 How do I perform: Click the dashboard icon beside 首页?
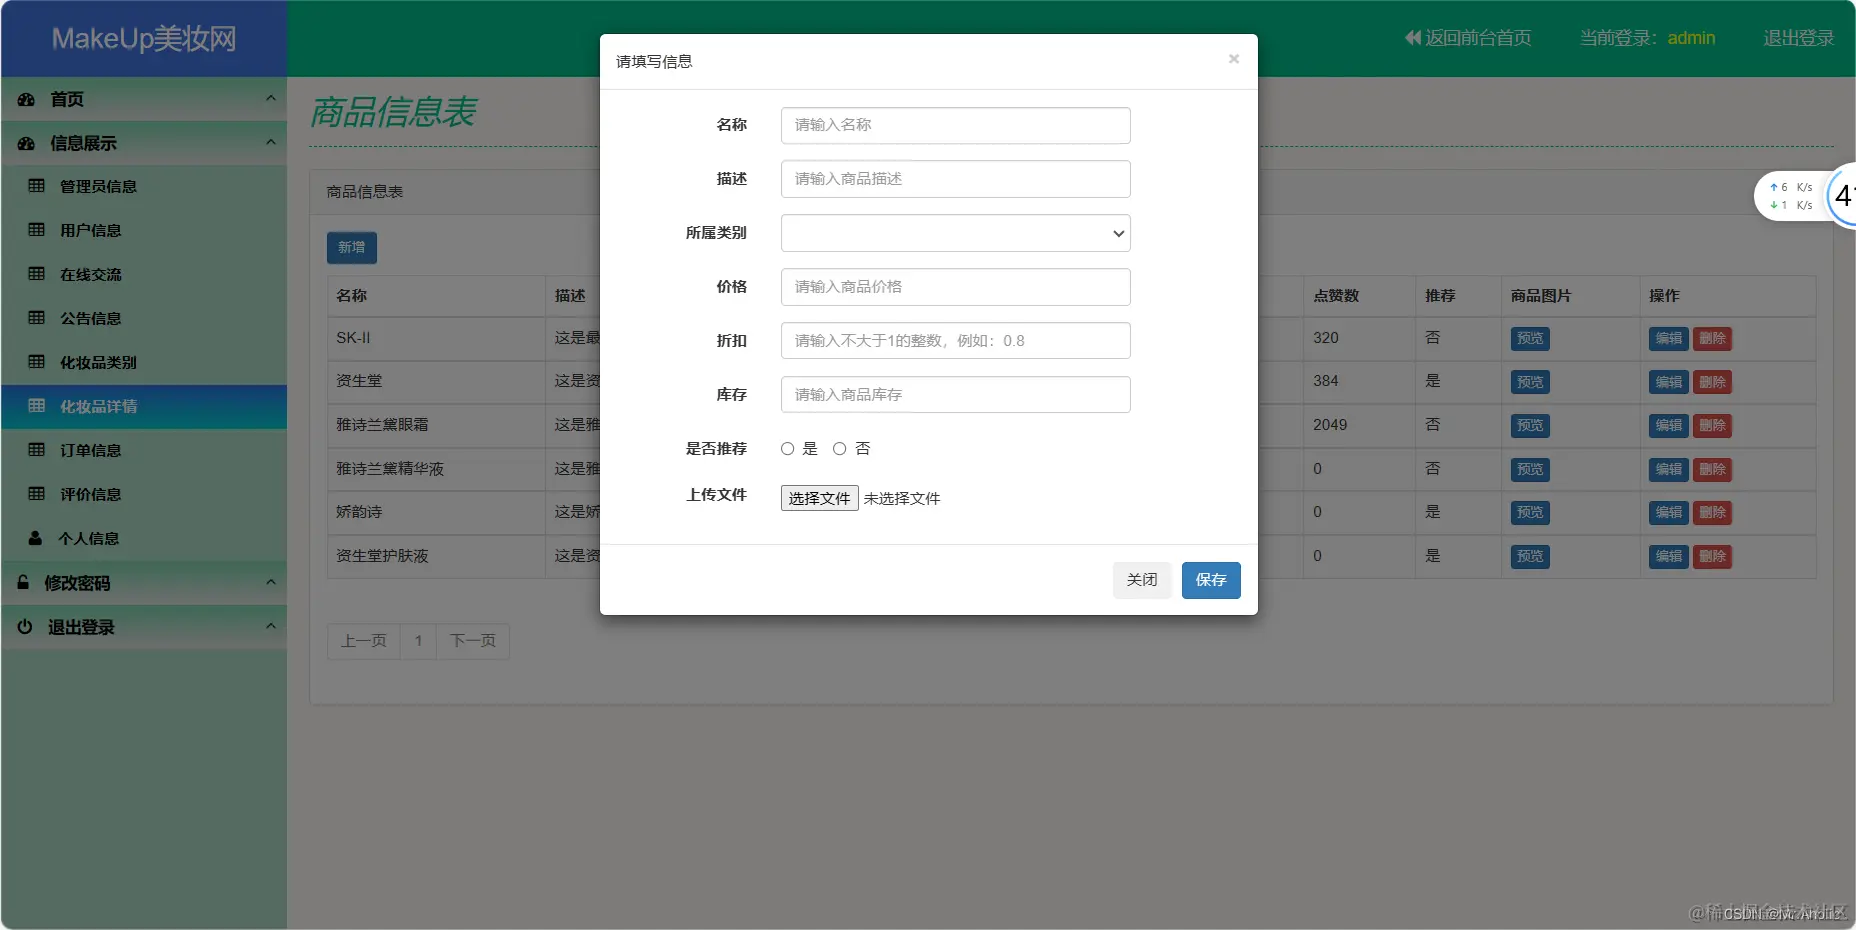[25, 99]
